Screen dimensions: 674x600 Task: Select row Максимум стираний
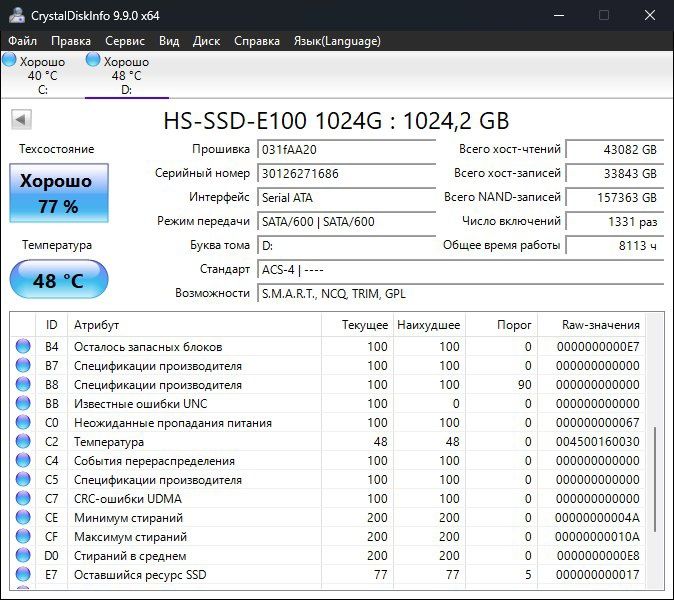[x=328, y=536]
